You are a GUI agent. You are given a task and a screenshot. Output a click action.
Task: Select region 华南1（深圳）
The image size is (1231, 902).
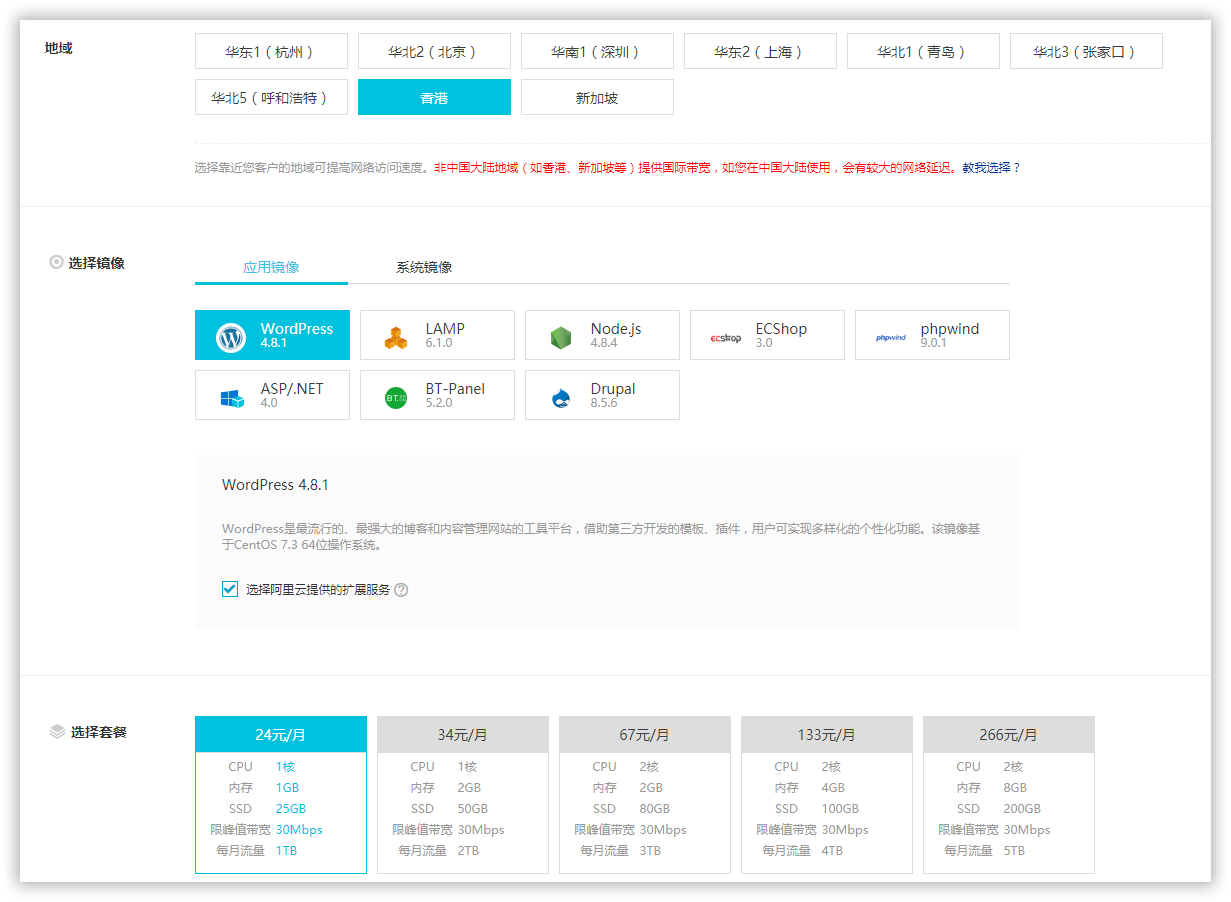[x=597, y=51]
